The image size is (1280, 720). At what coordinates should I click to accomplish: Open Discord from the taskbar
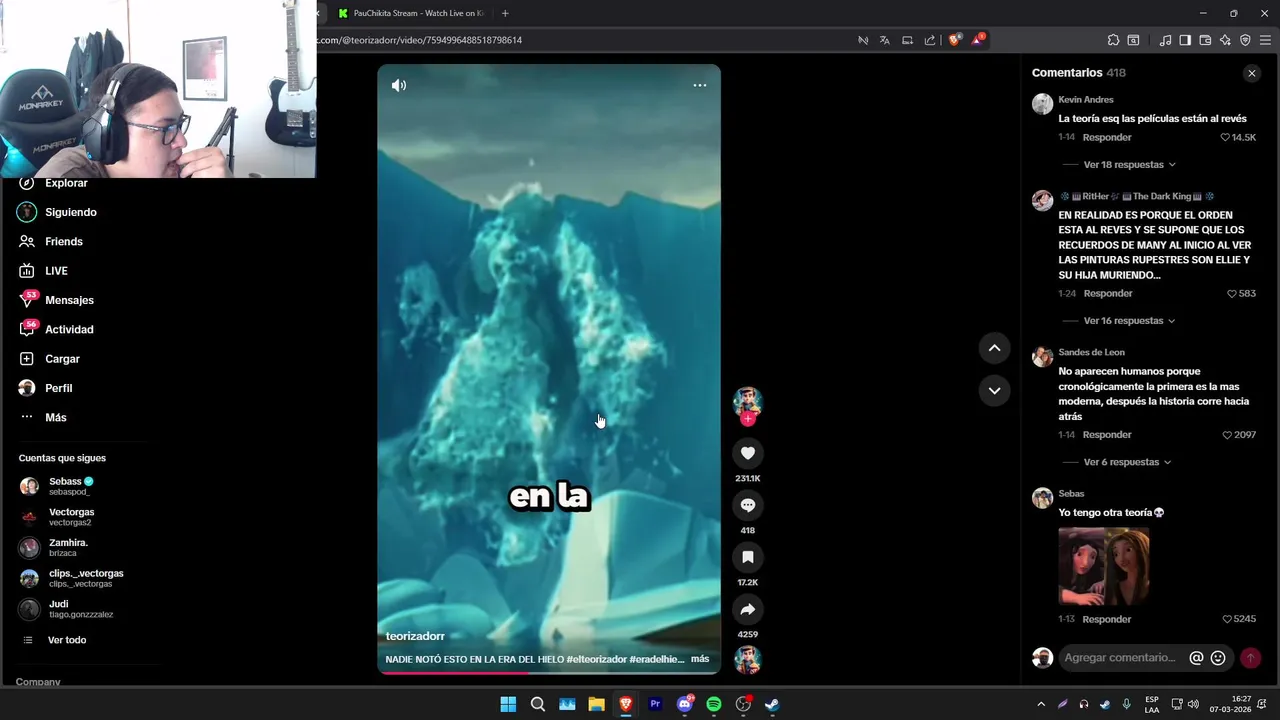[x=685, y=704]
